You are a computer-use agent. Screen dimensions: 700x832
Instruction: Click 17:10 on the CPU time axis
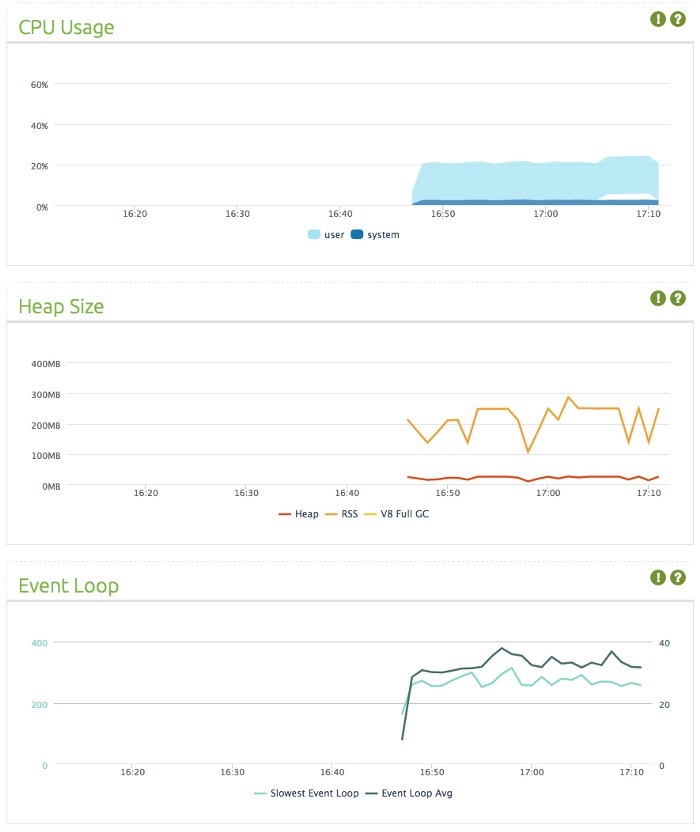pos(649,214)
